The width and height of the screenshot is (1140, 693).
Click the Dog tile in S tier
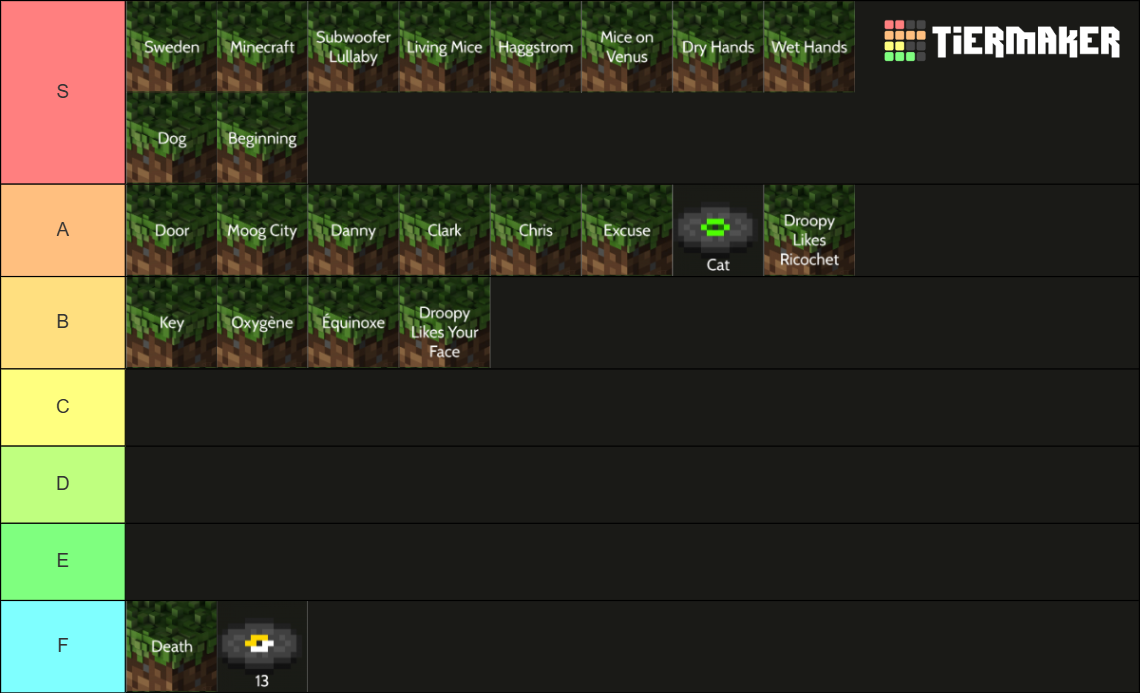click(x=172, y=138)
